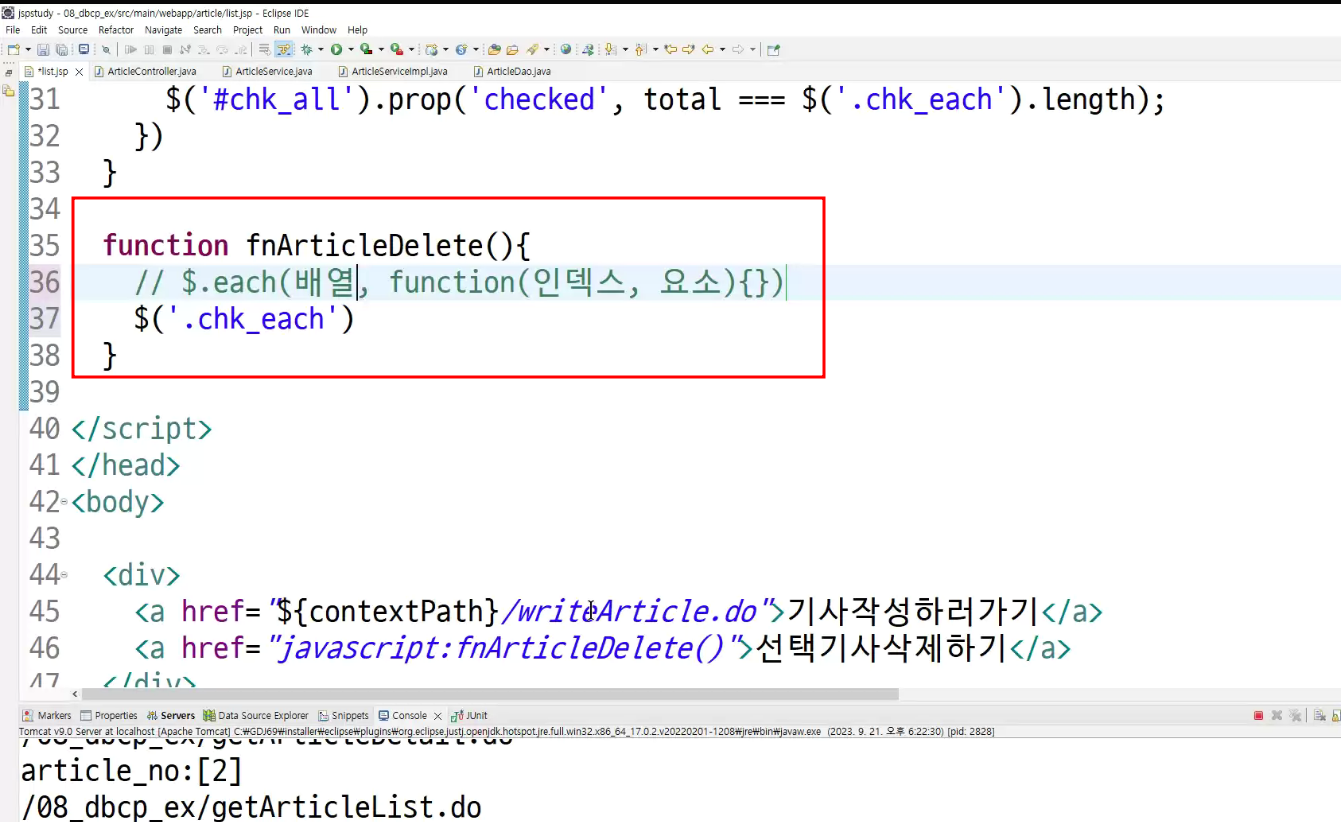Click the New Java Package icon
Screen dimensions: 1341x822
(x=431, y=49)
